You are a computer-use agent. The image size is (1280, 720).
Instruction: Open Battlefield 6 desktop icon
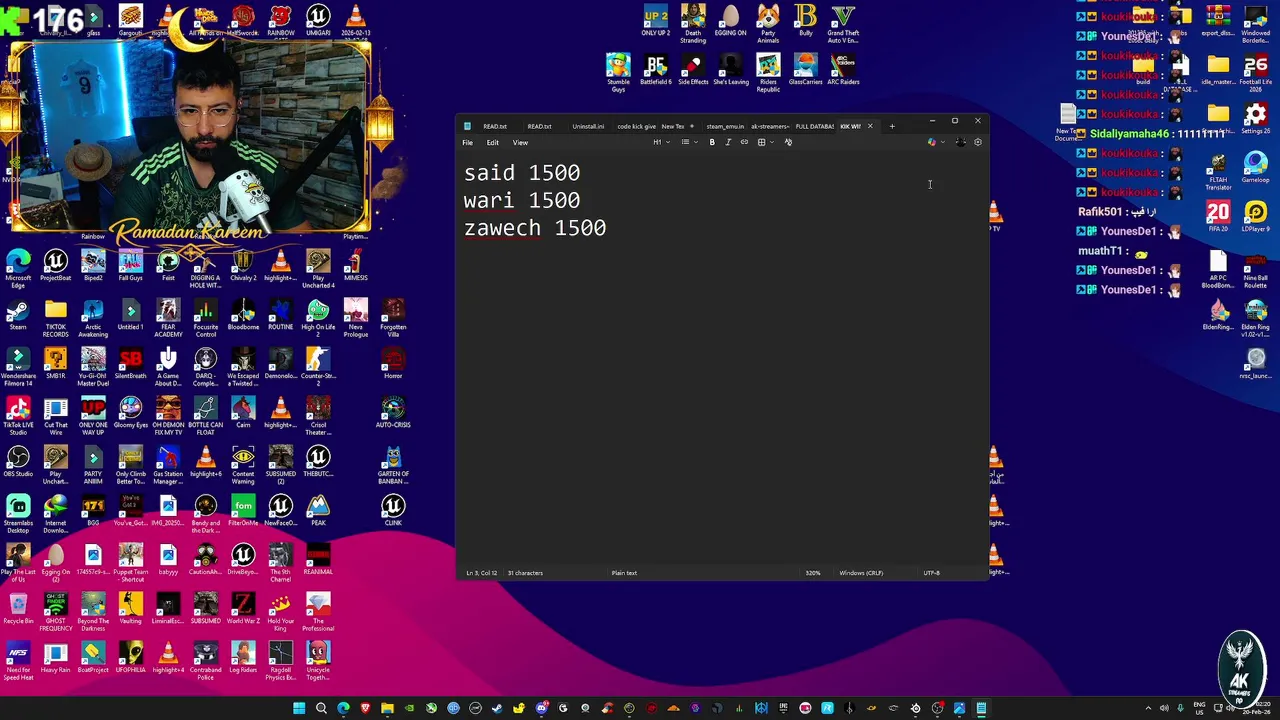(656, 70)
